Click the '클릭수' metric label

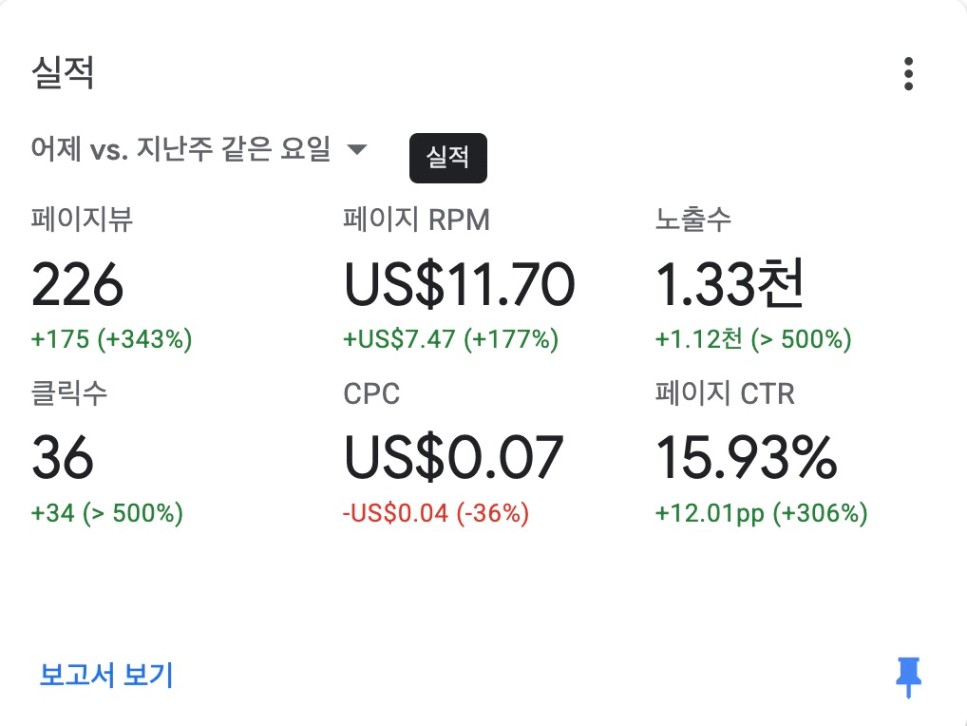69,393
